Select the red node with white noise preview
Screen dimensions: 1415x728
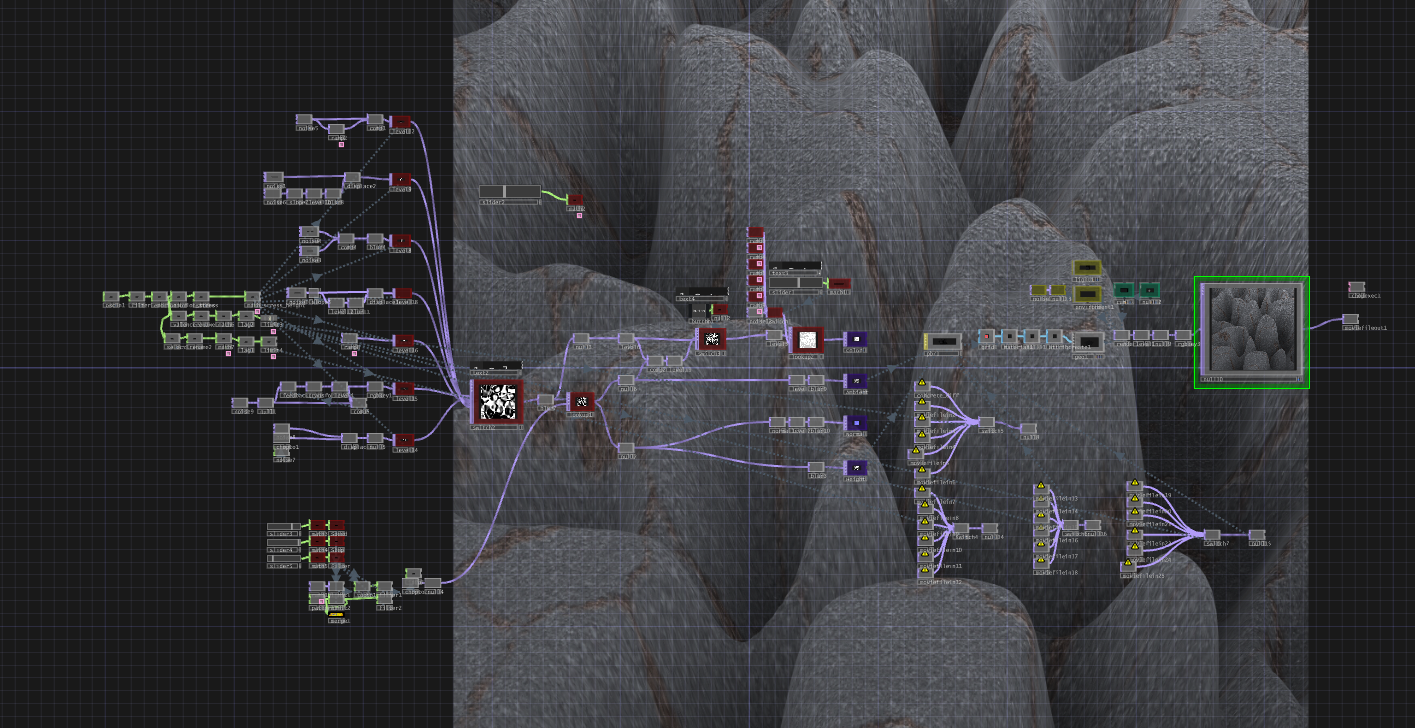(806, 340)
